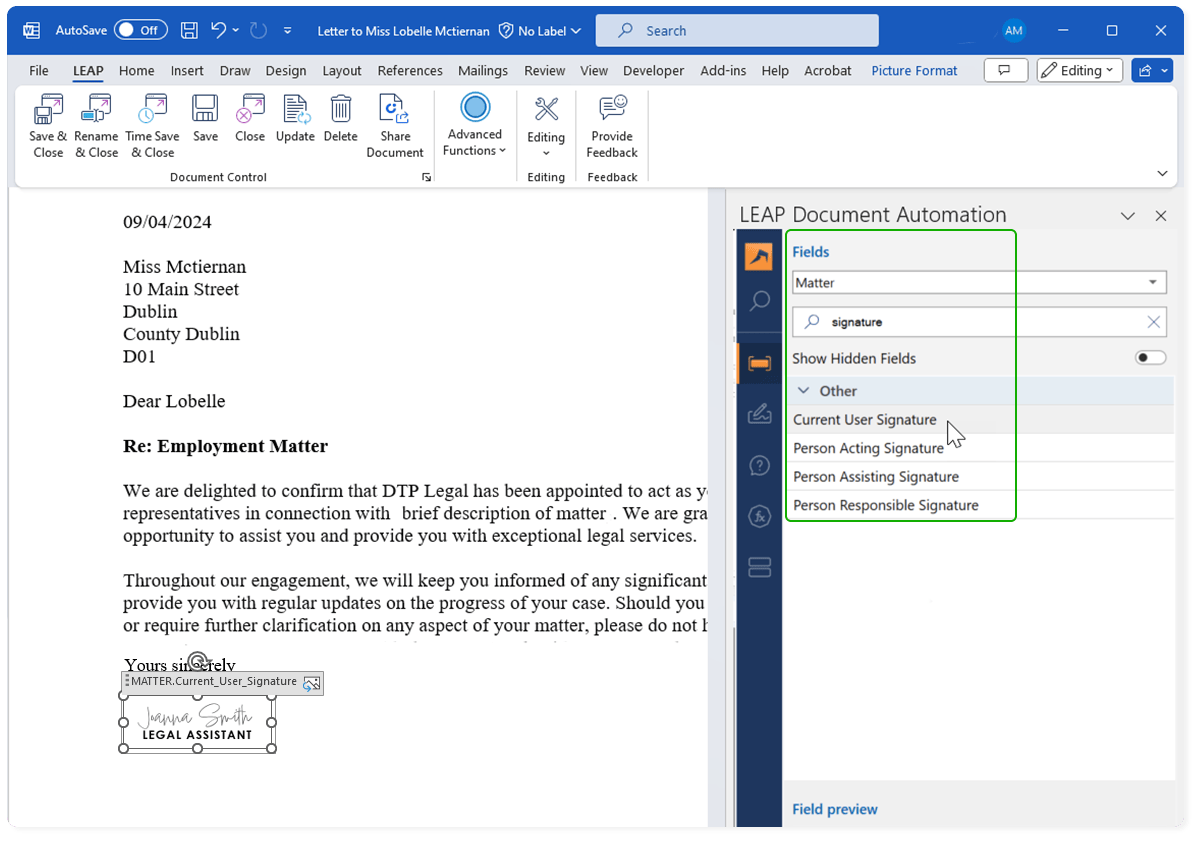Click the orange LEAP logo sidebar icon
1194x852 pixels.
click(x=758, y=257)
